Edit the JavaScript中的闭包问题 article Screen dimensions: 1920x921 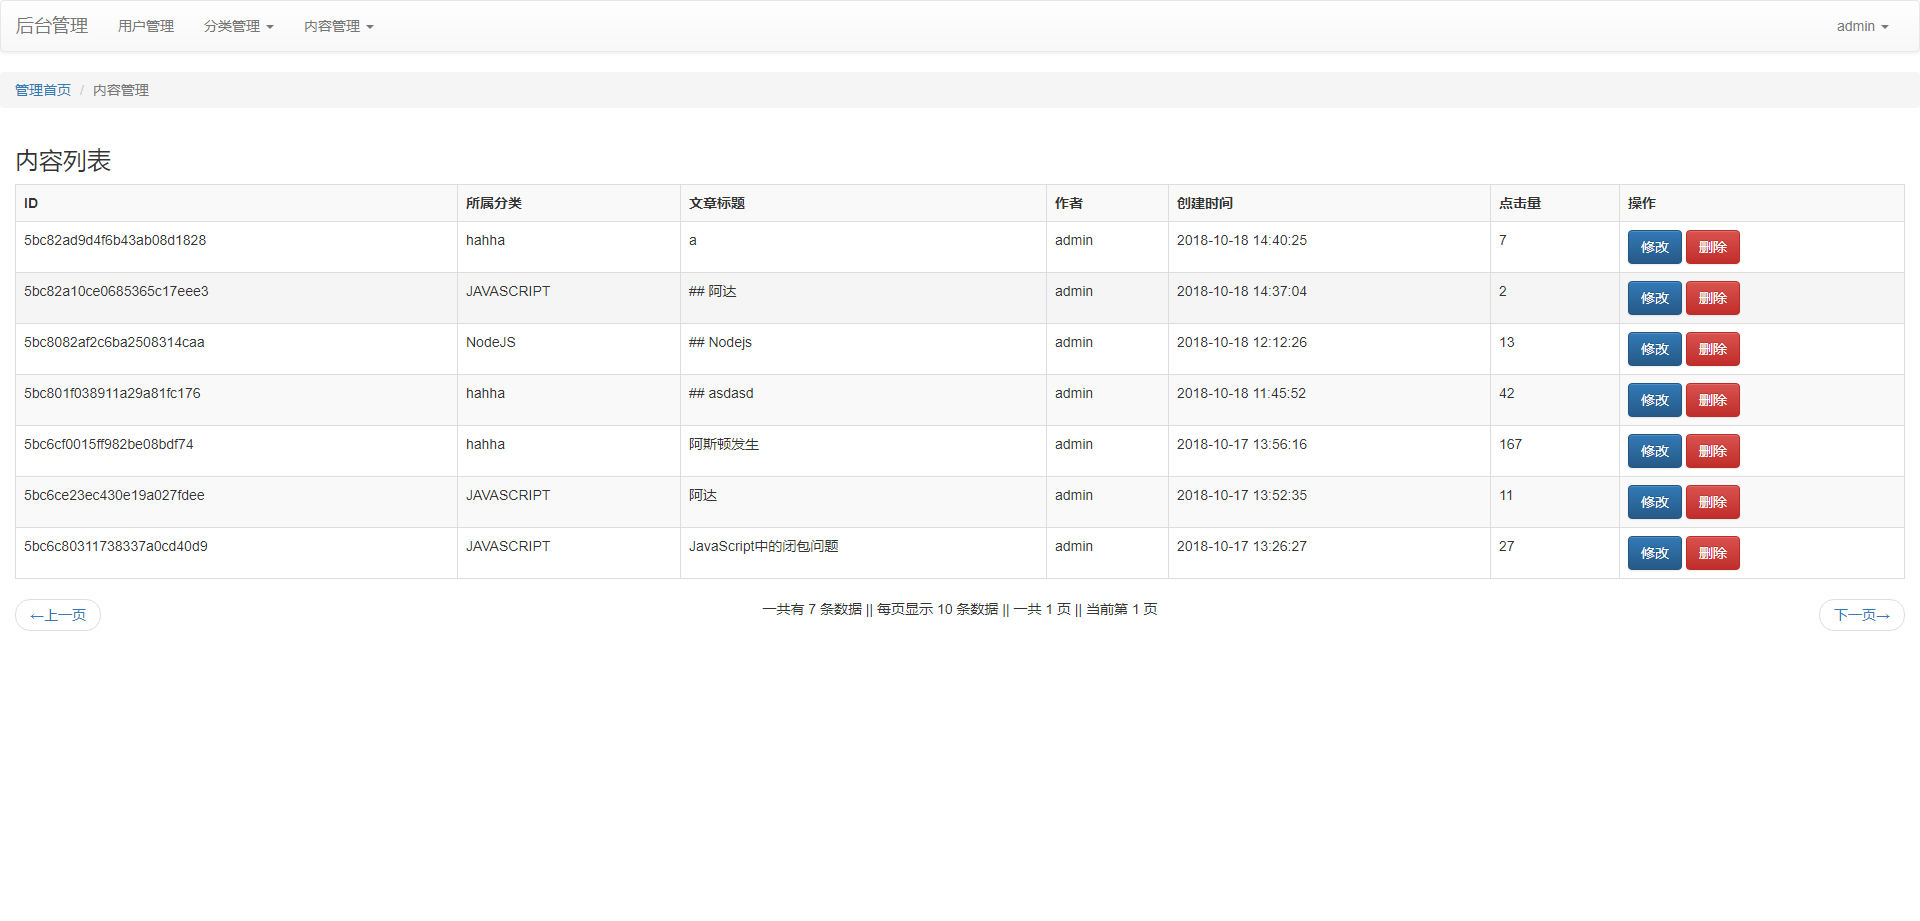point(1654,553)
